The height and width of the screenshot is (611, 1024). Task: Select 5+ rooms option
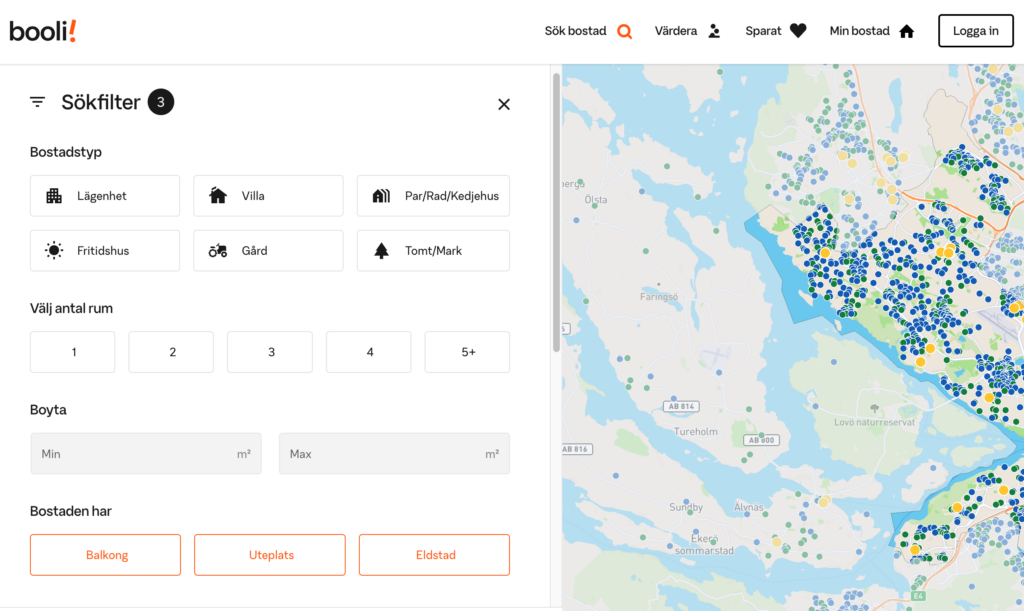tap(467, 352)
